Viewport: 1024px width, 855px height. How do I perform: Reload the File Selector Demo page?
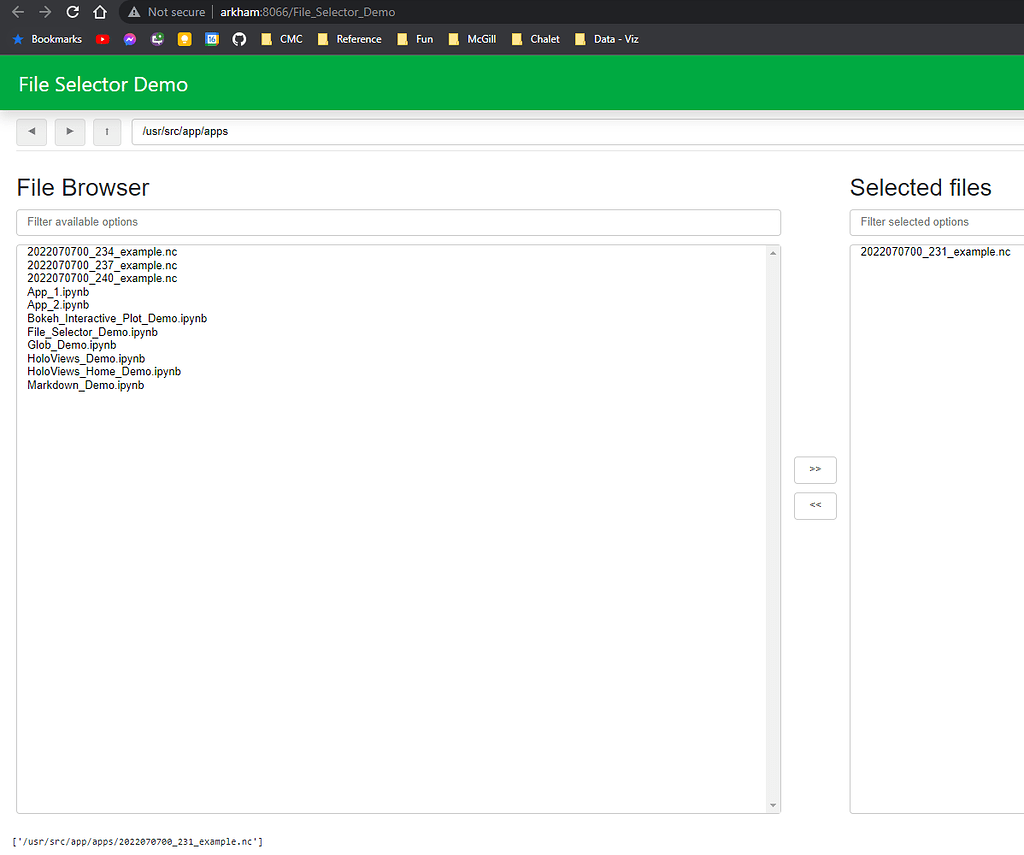coord(70,12)
